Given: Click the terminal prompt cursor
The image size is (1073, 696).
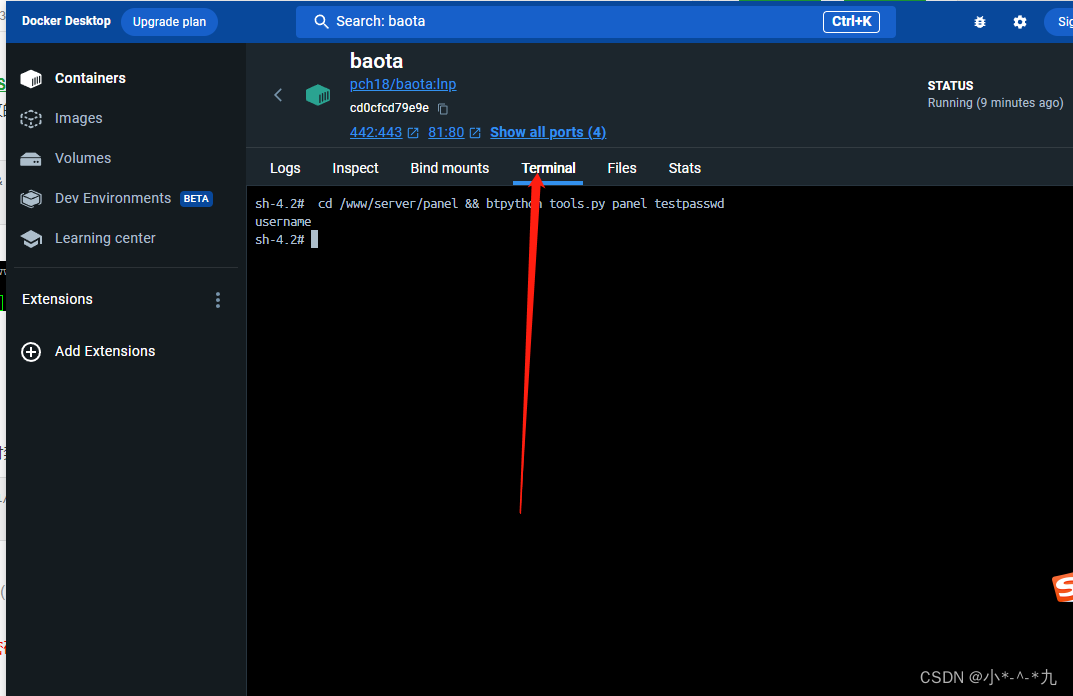Looking at the screenshot, I should [315, 240].
